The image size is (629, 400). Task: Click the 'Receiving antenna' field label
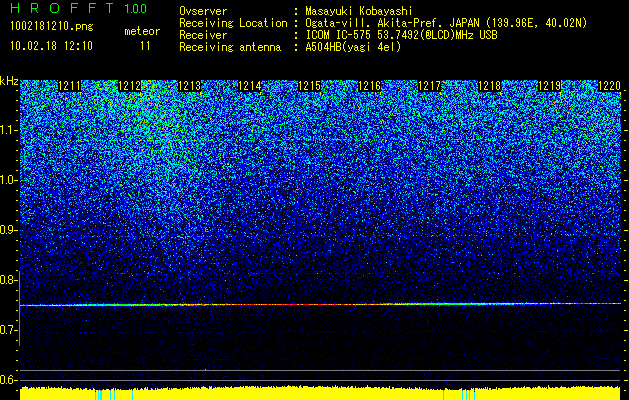(230, 47)
